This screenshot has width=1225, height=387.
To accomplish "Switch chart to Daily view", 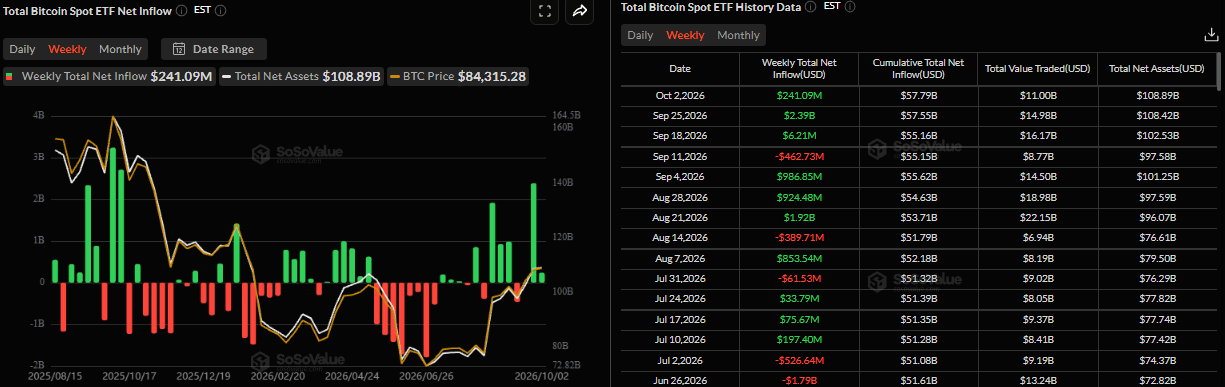I will tap(23, 49).
